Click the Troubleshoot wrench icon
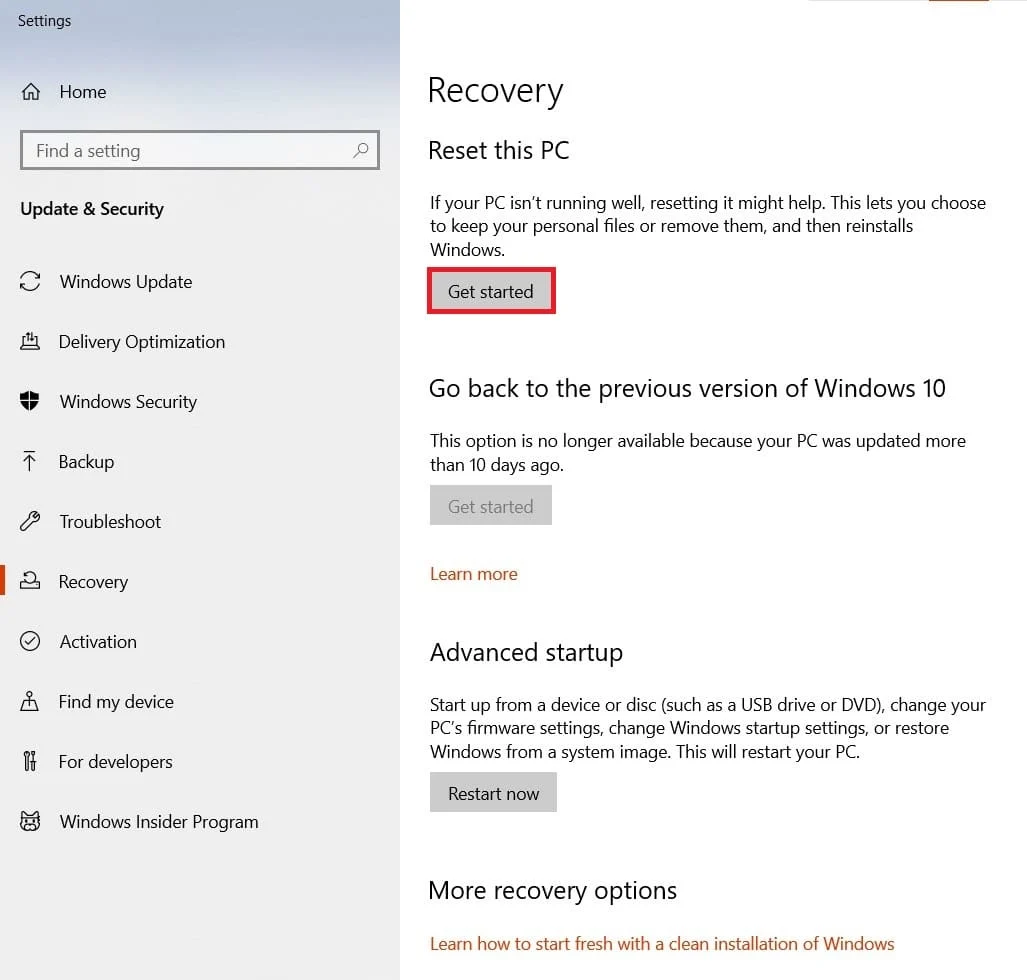This screenshot has height=980, width=1027. [x=30, y=522]
